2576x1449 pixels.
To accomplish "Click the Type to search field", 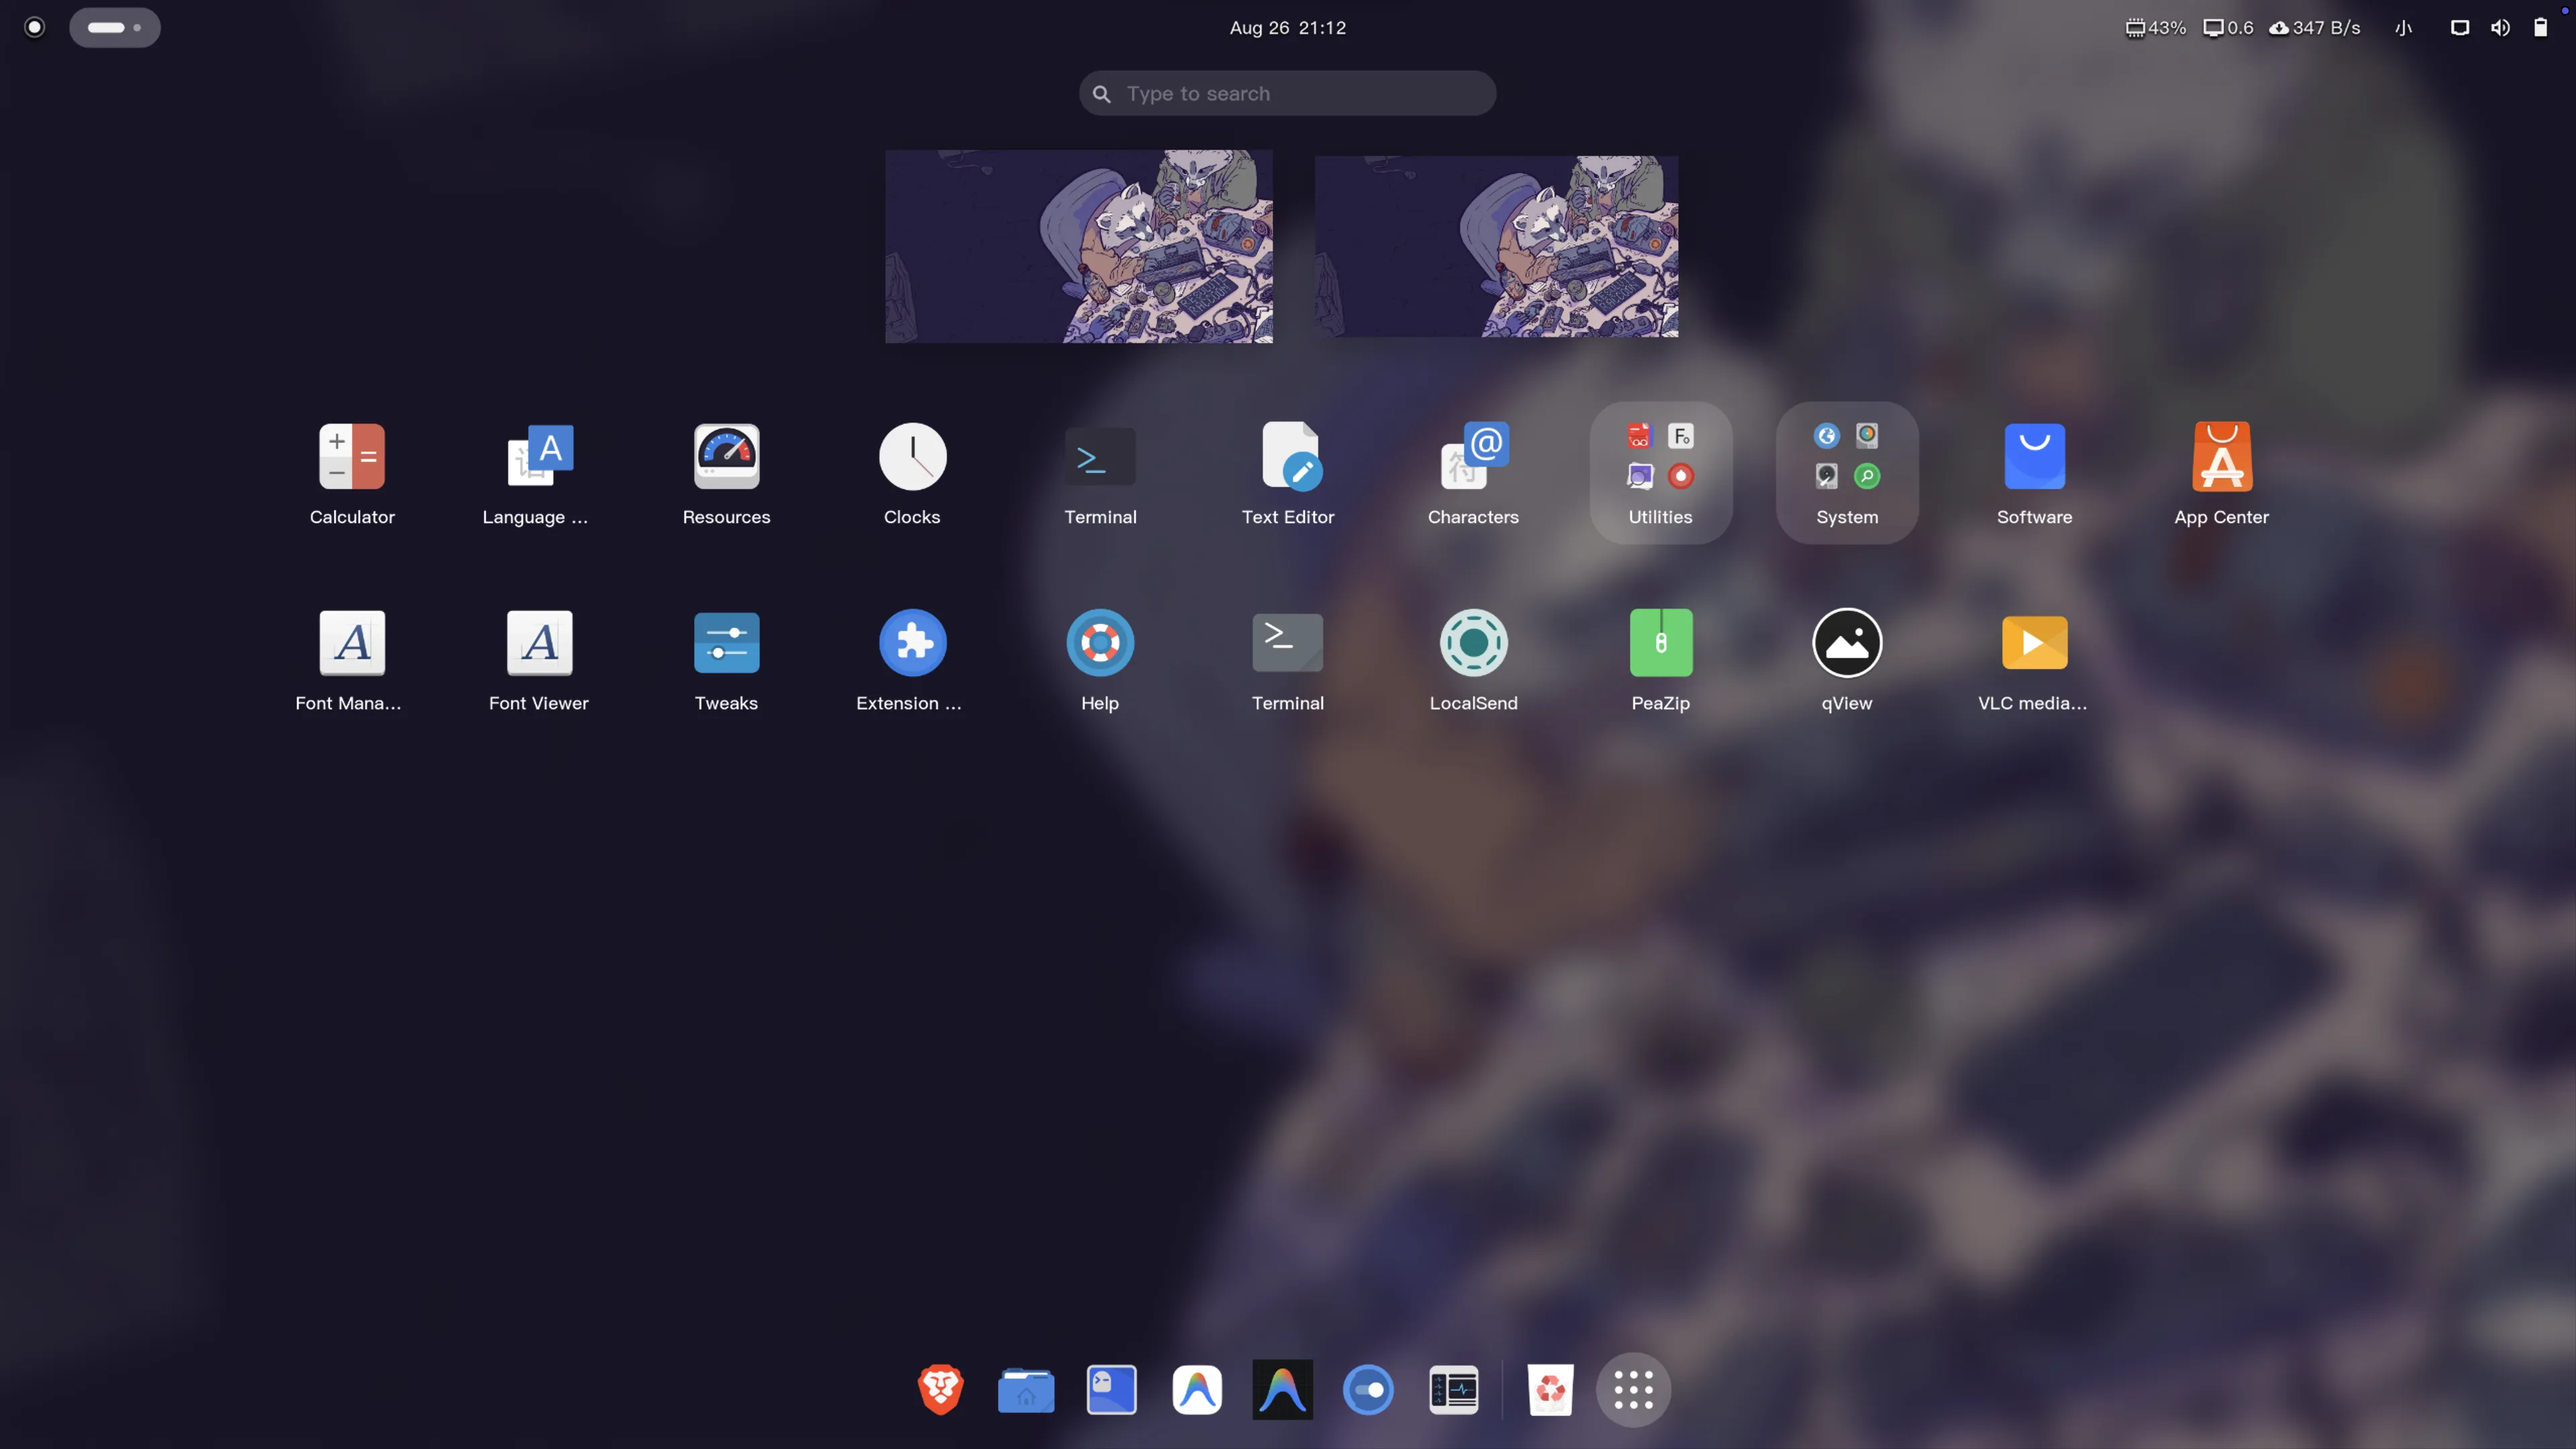I will [1287, 93].
